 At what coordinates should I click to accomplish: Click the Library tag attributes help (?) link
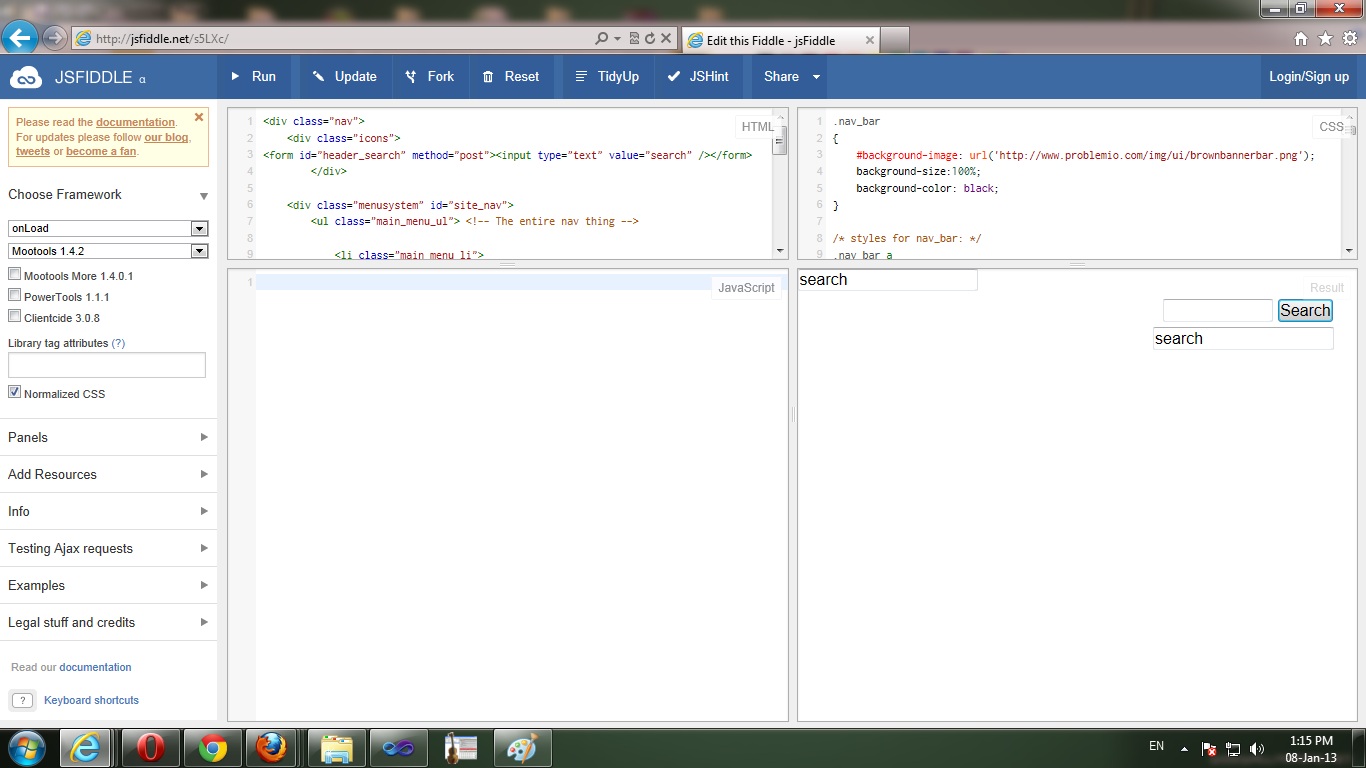[x=118, y=343]
